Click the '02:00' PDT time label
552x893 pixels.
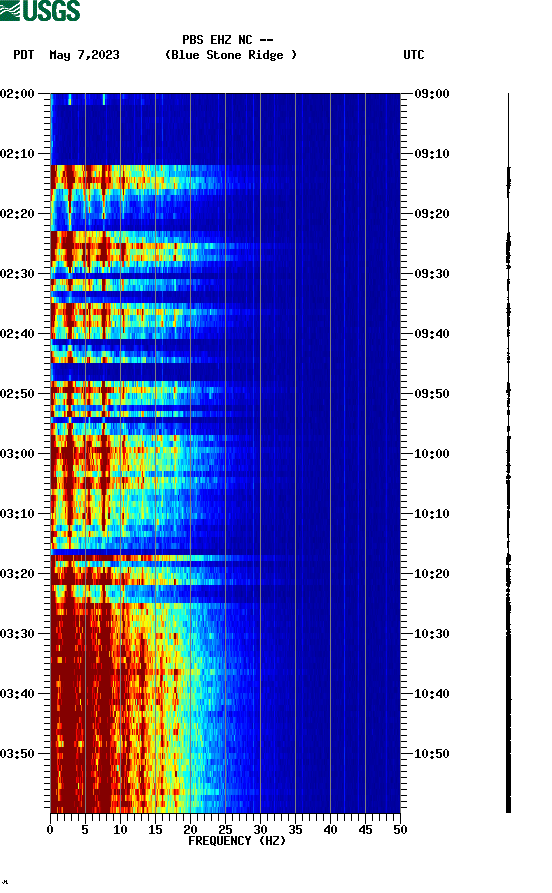(x=17, y=94)
